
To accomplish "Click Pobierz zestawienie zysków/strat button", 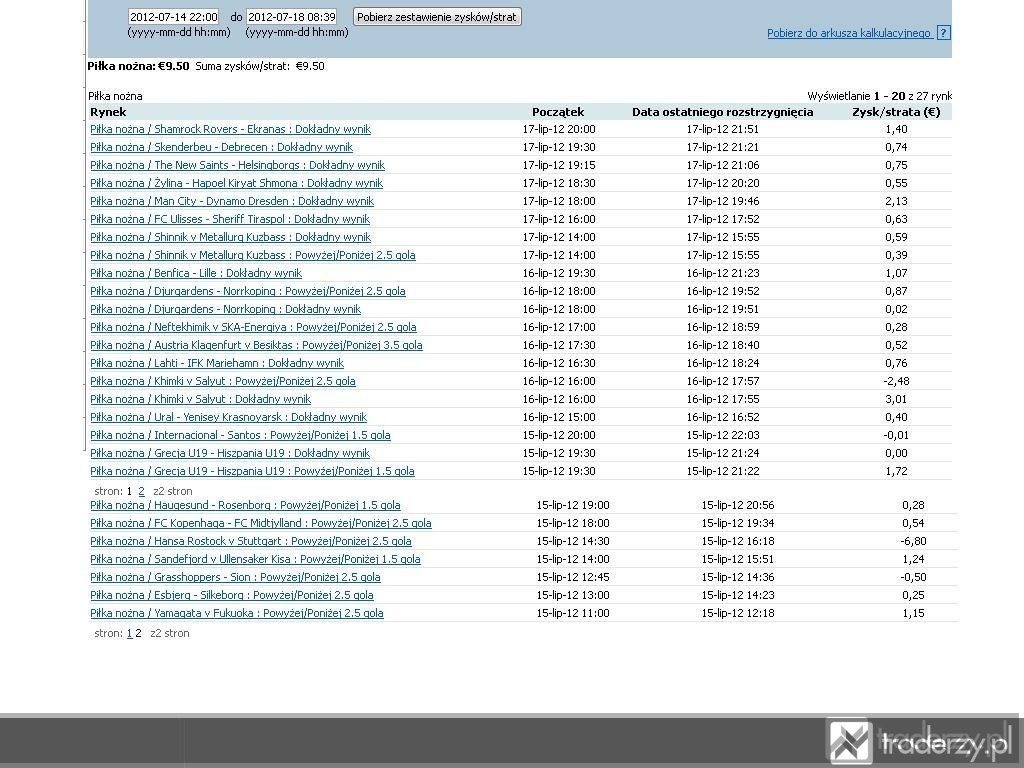I will [437, 17].
